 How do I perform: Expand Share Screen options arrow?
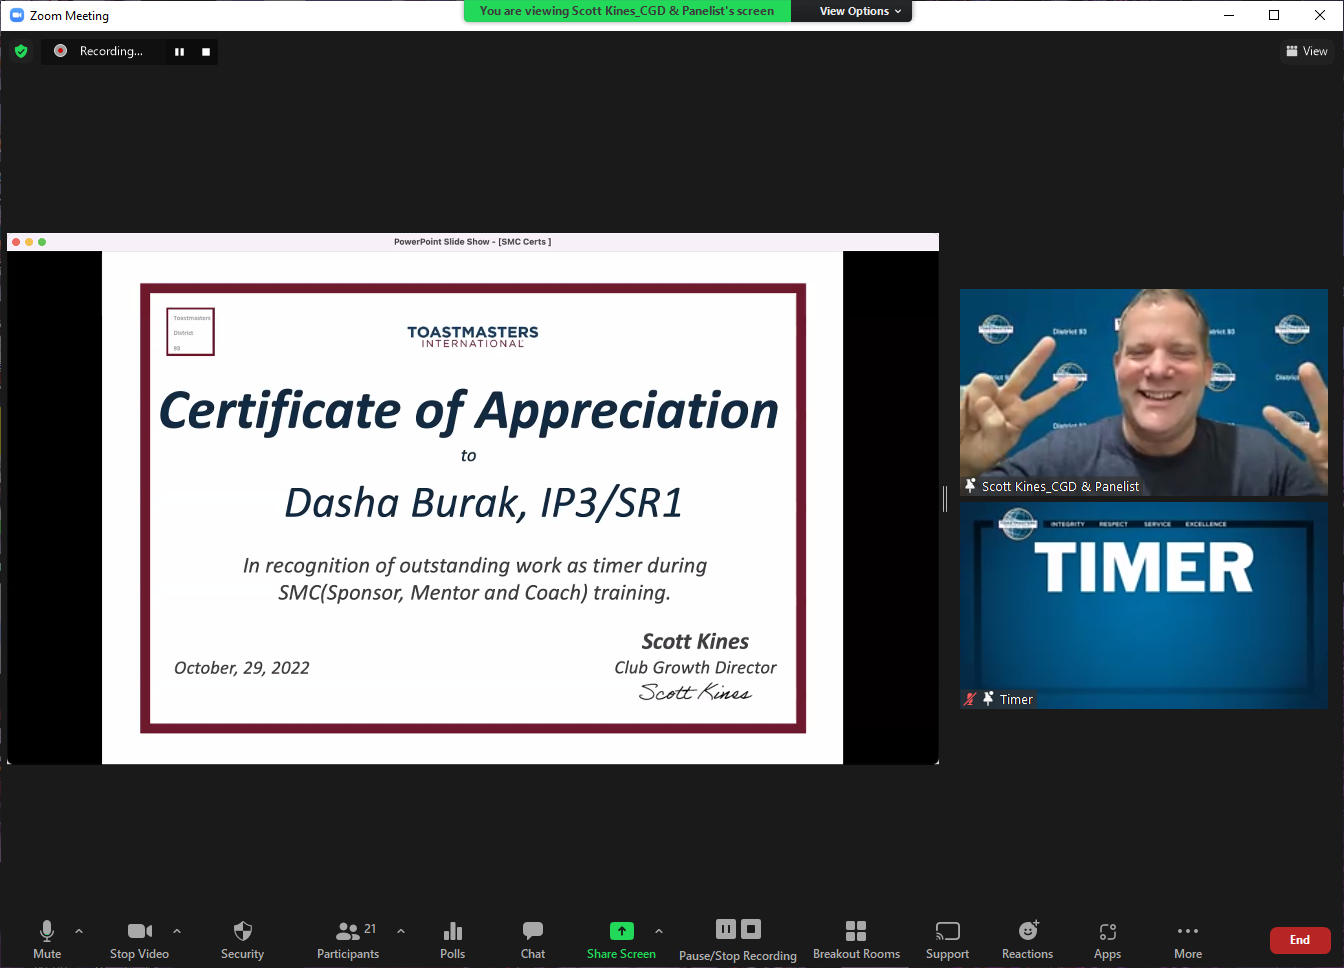click(659, 931)
